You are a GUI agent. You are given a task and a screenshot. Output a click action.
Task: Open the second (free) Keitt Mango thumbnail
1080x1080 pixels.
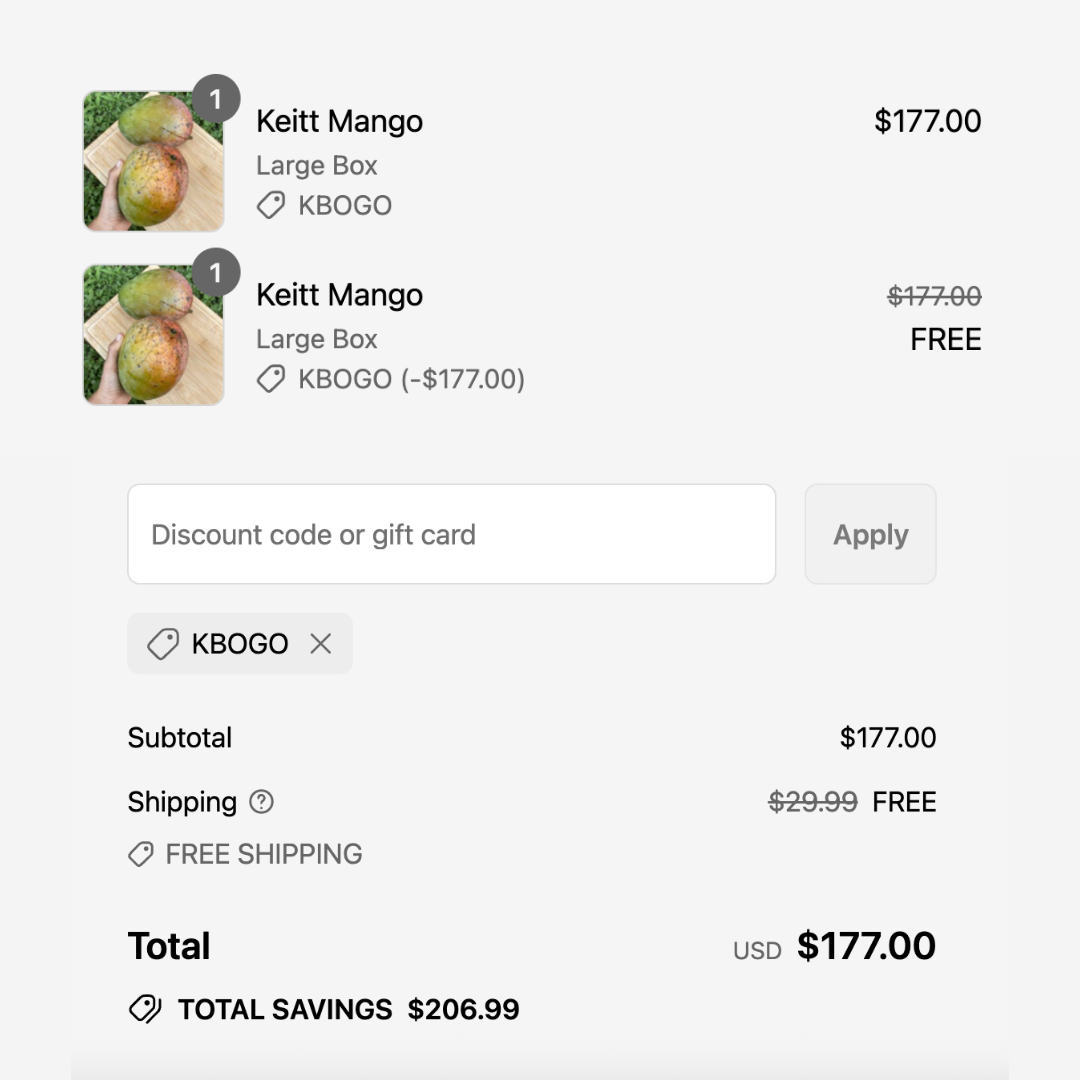click(153, 335)
